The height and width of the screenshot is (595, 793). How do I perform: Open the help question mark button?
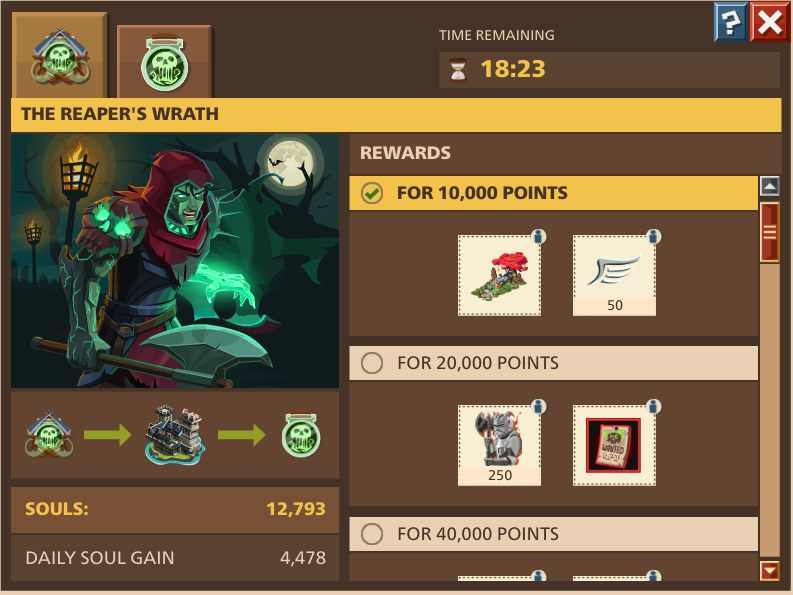point(730,22)
